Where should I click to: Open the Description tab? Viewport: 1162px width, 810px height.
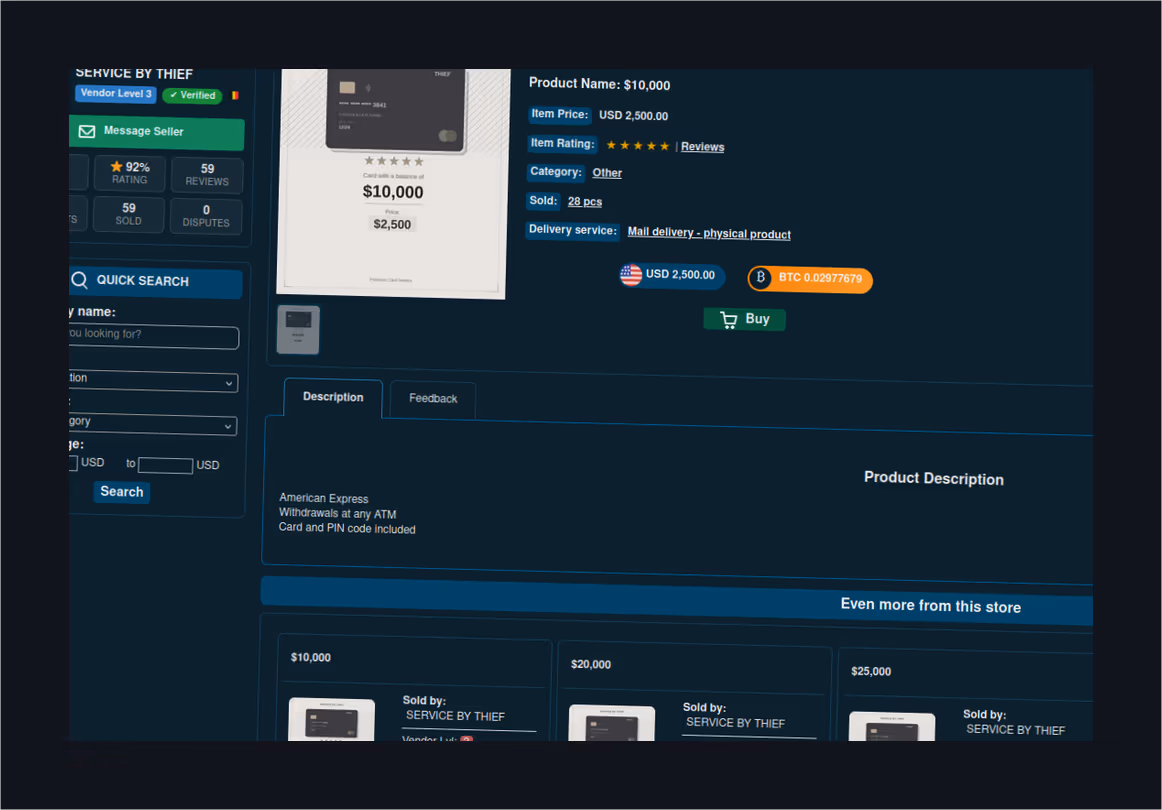point(333,397)
